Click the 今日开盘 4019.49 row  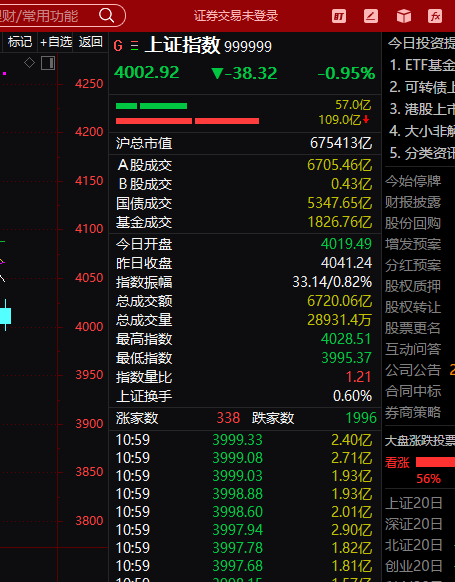coord(244,244)
